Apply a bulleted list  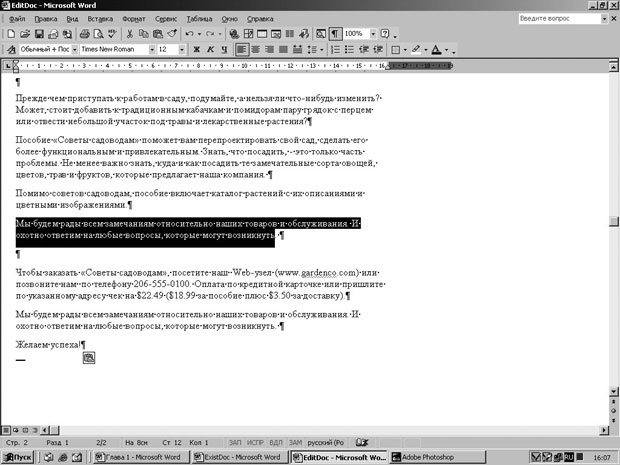tap(349, 50)
